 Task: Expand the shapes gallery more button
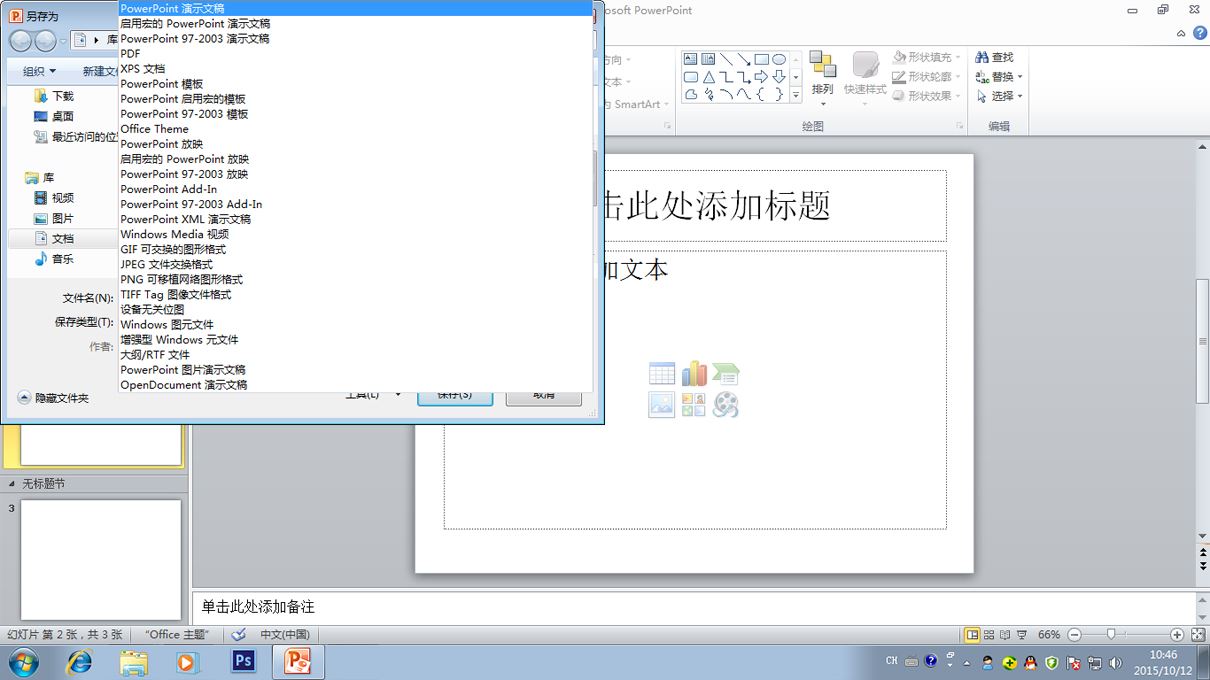click(x=796, y=95)
